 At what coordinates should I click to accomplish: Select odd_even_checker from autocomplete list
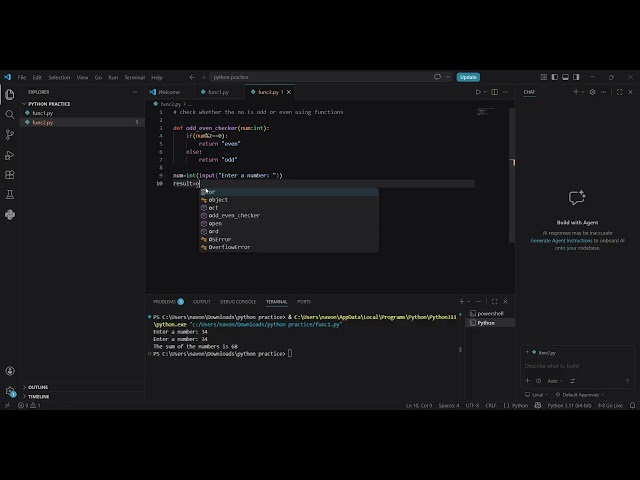coord(289,216)
